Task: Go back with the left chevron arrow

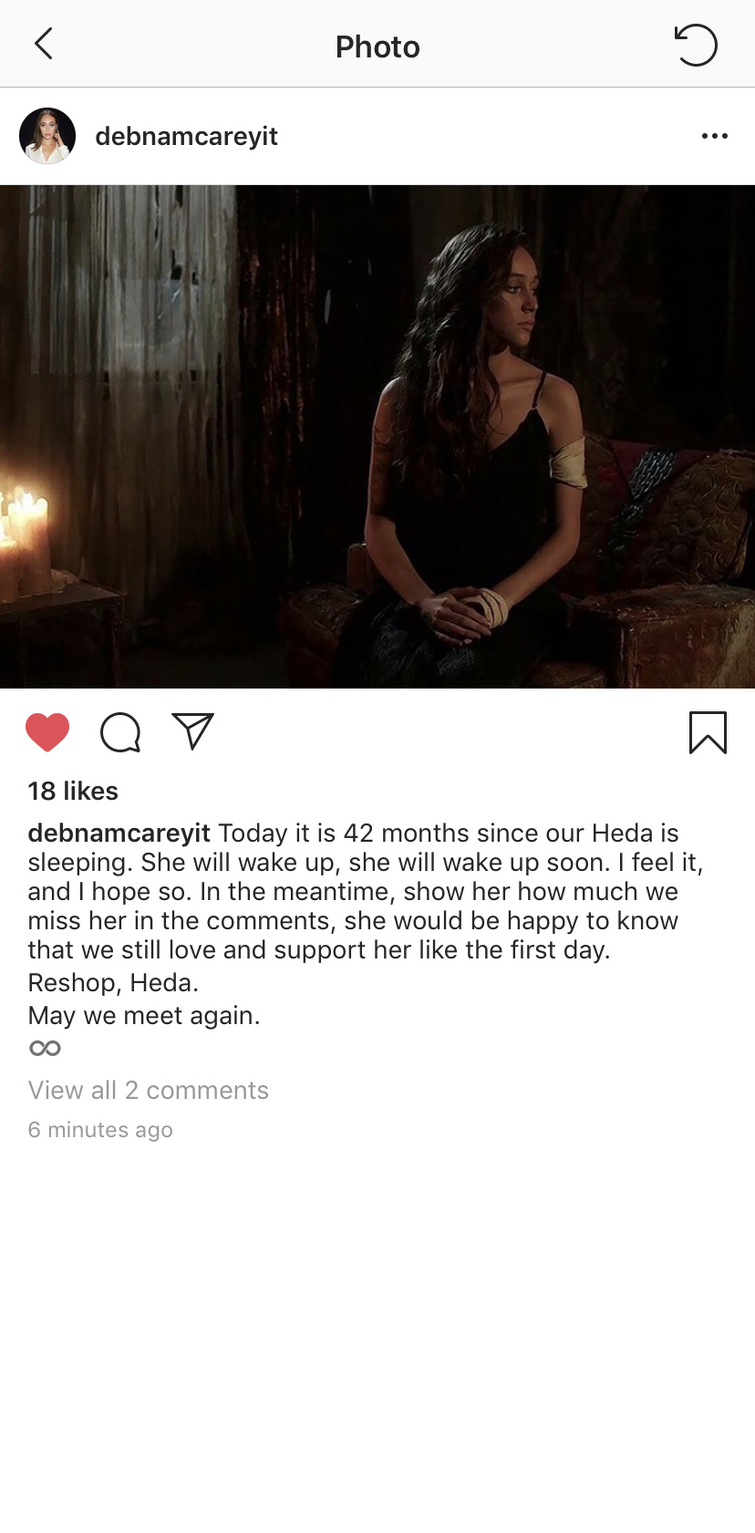Action: [43, 44]
